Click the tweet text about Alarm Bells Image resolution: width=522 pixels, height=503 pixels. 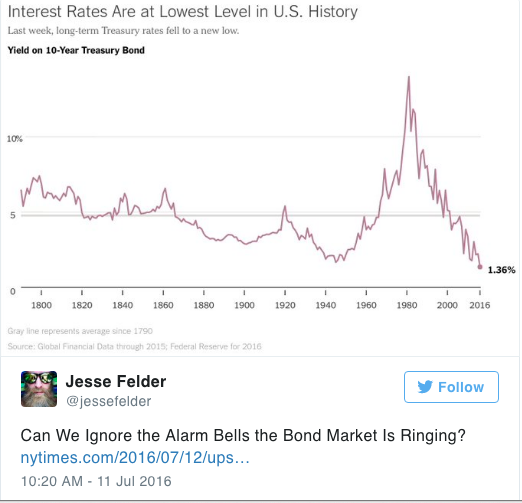click(x=243, y=435)
